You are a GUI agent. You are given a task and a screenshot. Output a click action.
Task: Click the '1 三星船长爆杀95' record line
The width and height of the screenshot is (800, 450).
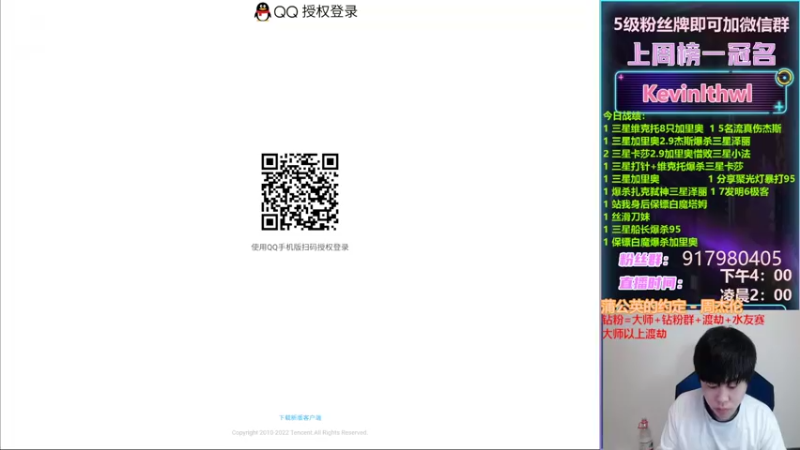[642, 230]
